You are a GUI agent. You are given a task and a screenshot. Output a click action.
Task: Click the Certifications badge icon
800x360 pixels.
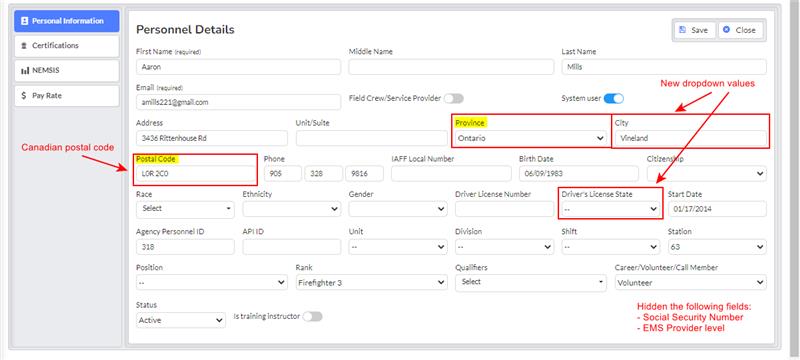tap(24, 46)
